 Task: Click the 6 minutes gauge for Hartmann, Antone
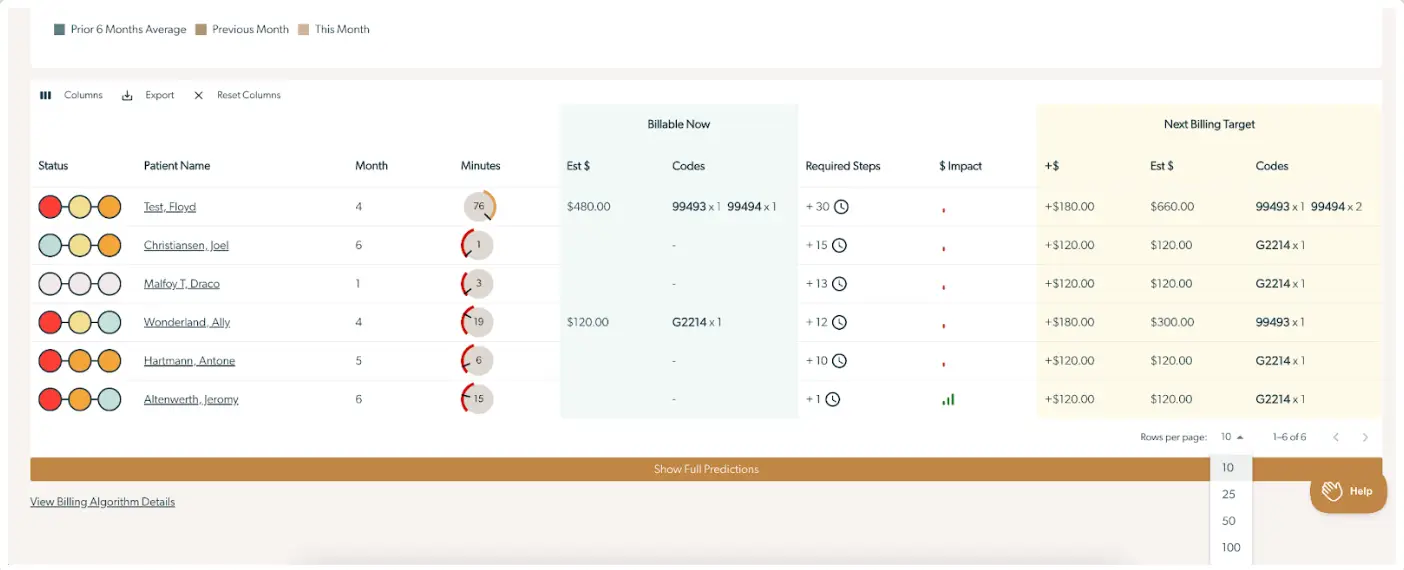point(477,361)
